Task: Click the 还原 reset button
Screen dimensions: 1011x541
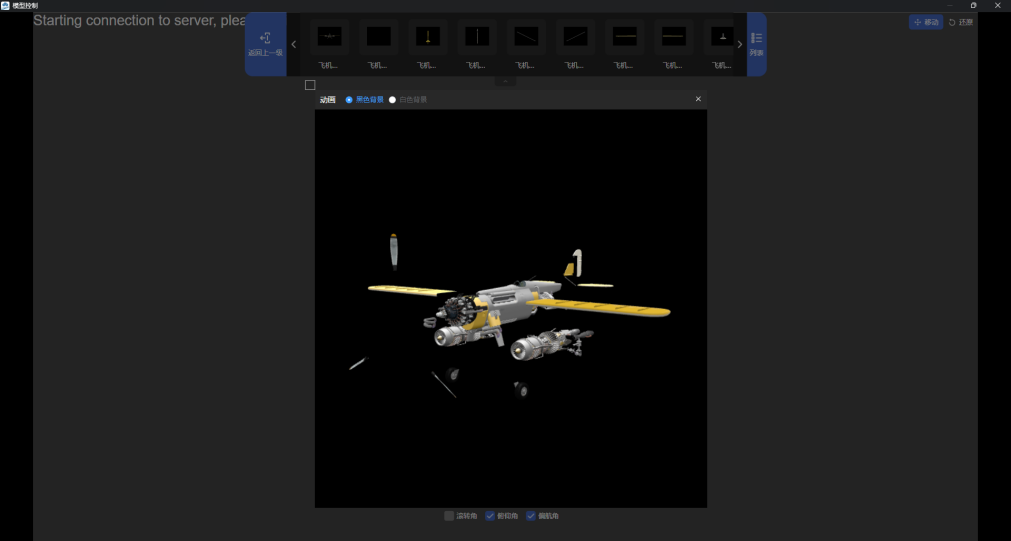Action: (960, 22)
